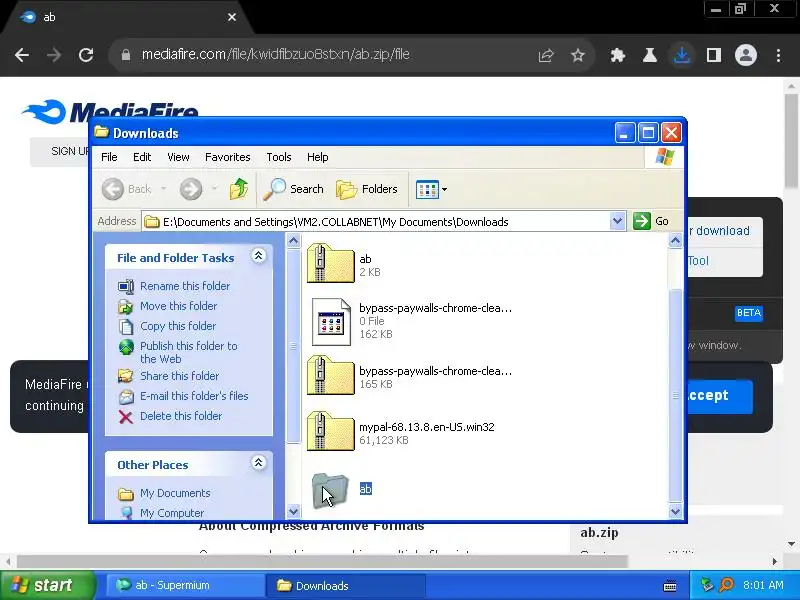
Task: Click the Downloads taskbar button
Action: point(345,585)
